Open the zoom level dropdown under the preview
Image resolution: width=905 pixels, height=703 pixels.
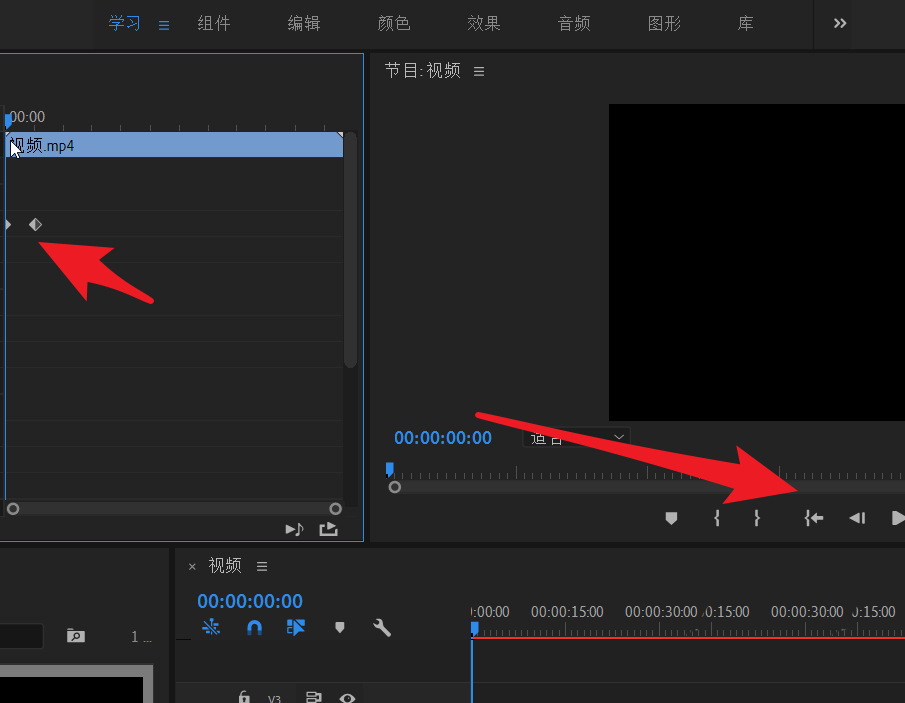[x=577, y=438]
